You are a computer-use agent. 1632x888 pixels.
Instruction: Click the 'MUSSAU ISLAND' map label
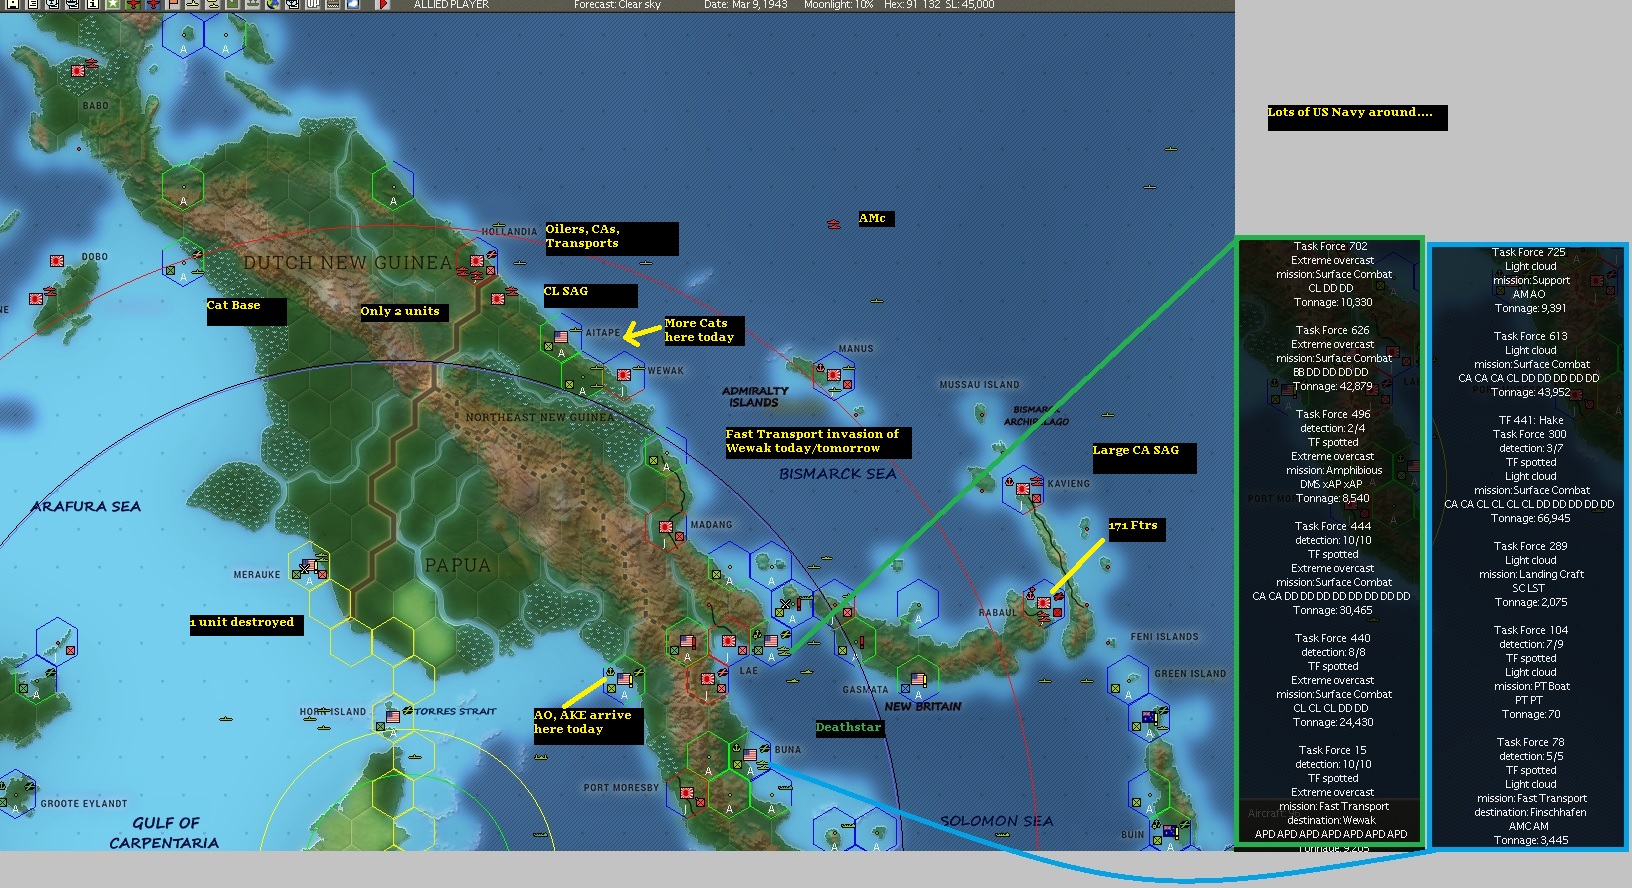[979, 385]
